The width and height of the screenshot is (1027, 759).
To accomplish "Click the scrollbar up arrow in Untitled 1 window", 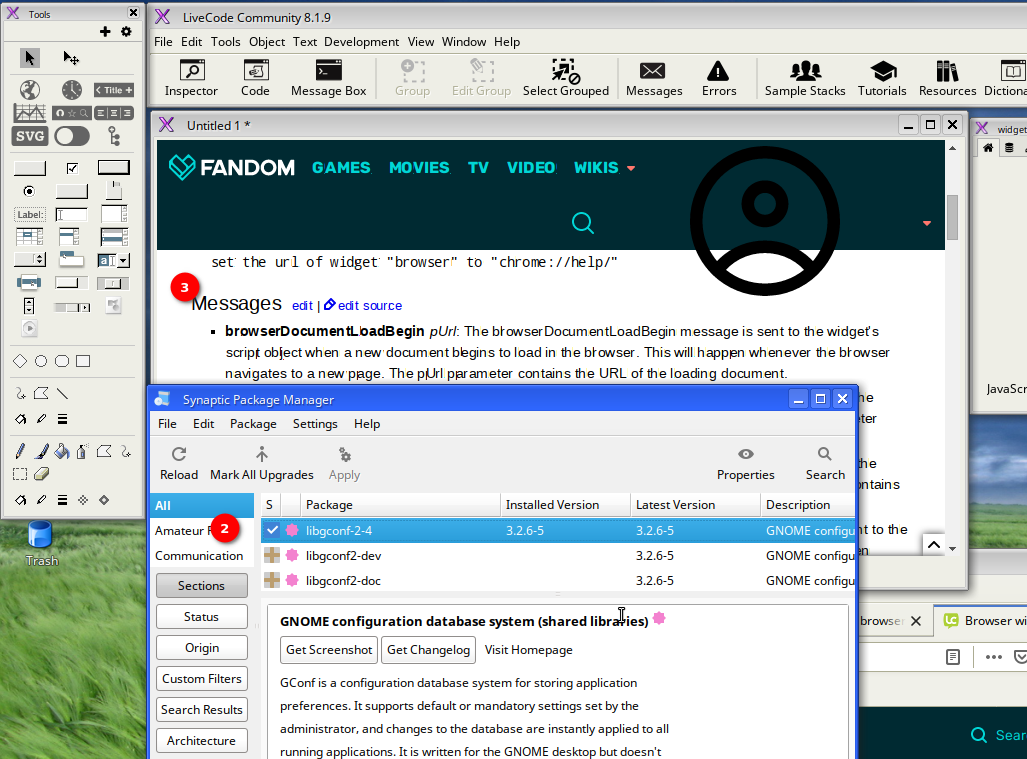I will [x=953, y=149].
